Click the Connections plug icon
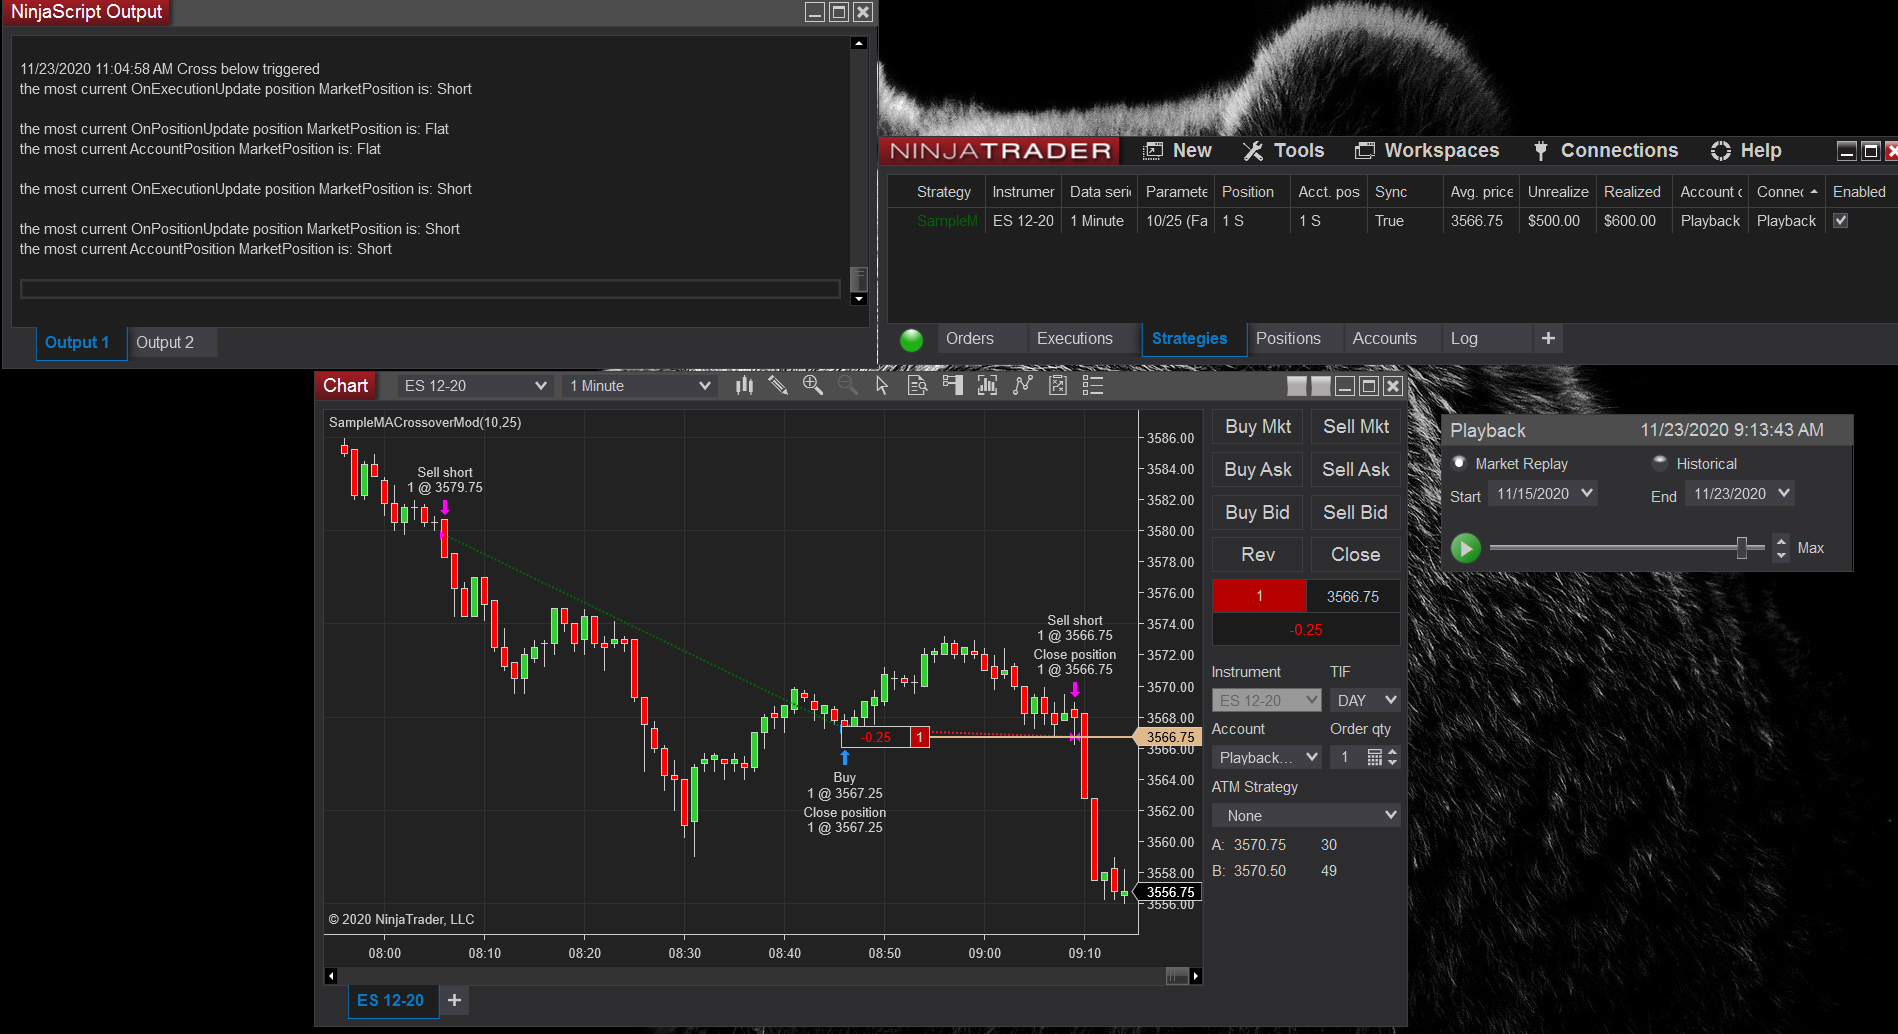The width and height of the screenshot is (1898, 1034). [x=1541, y=151]
